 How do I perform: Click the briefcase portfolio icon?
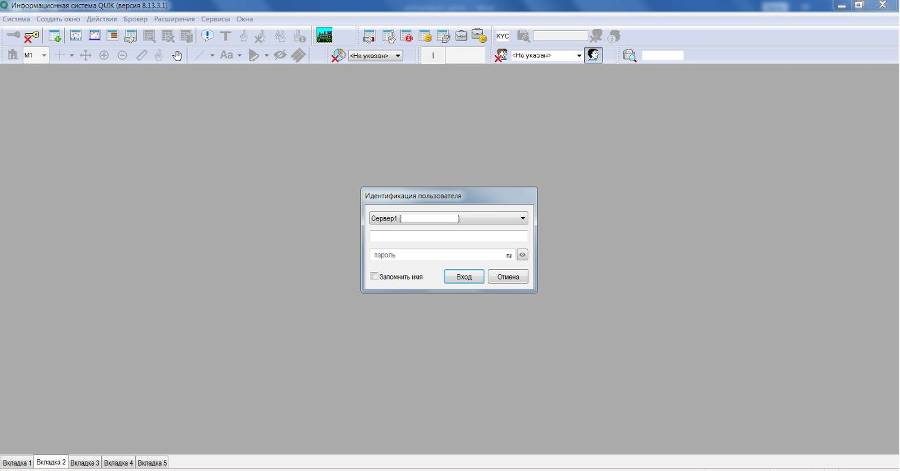coord(461,36)
